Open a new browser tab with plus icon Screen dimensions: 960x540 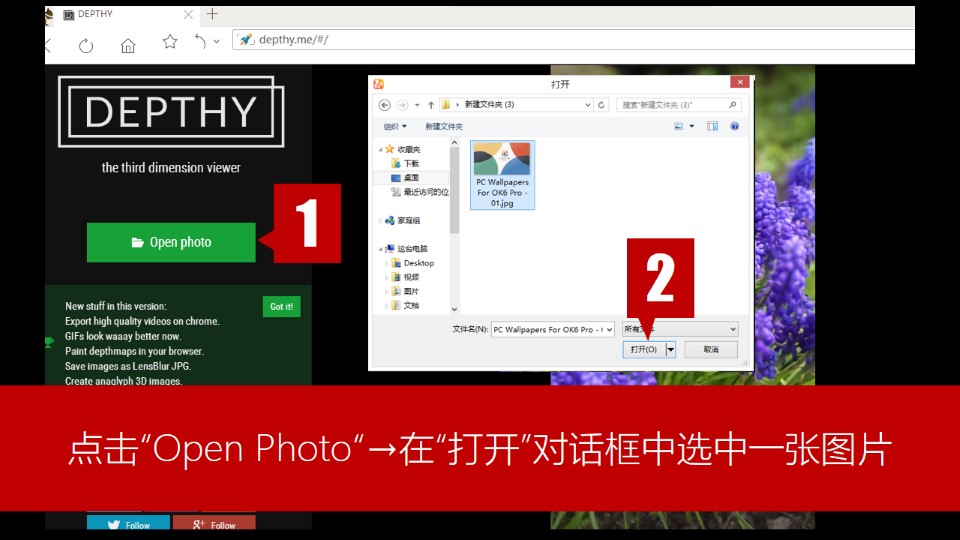click(x=212, y=14)
